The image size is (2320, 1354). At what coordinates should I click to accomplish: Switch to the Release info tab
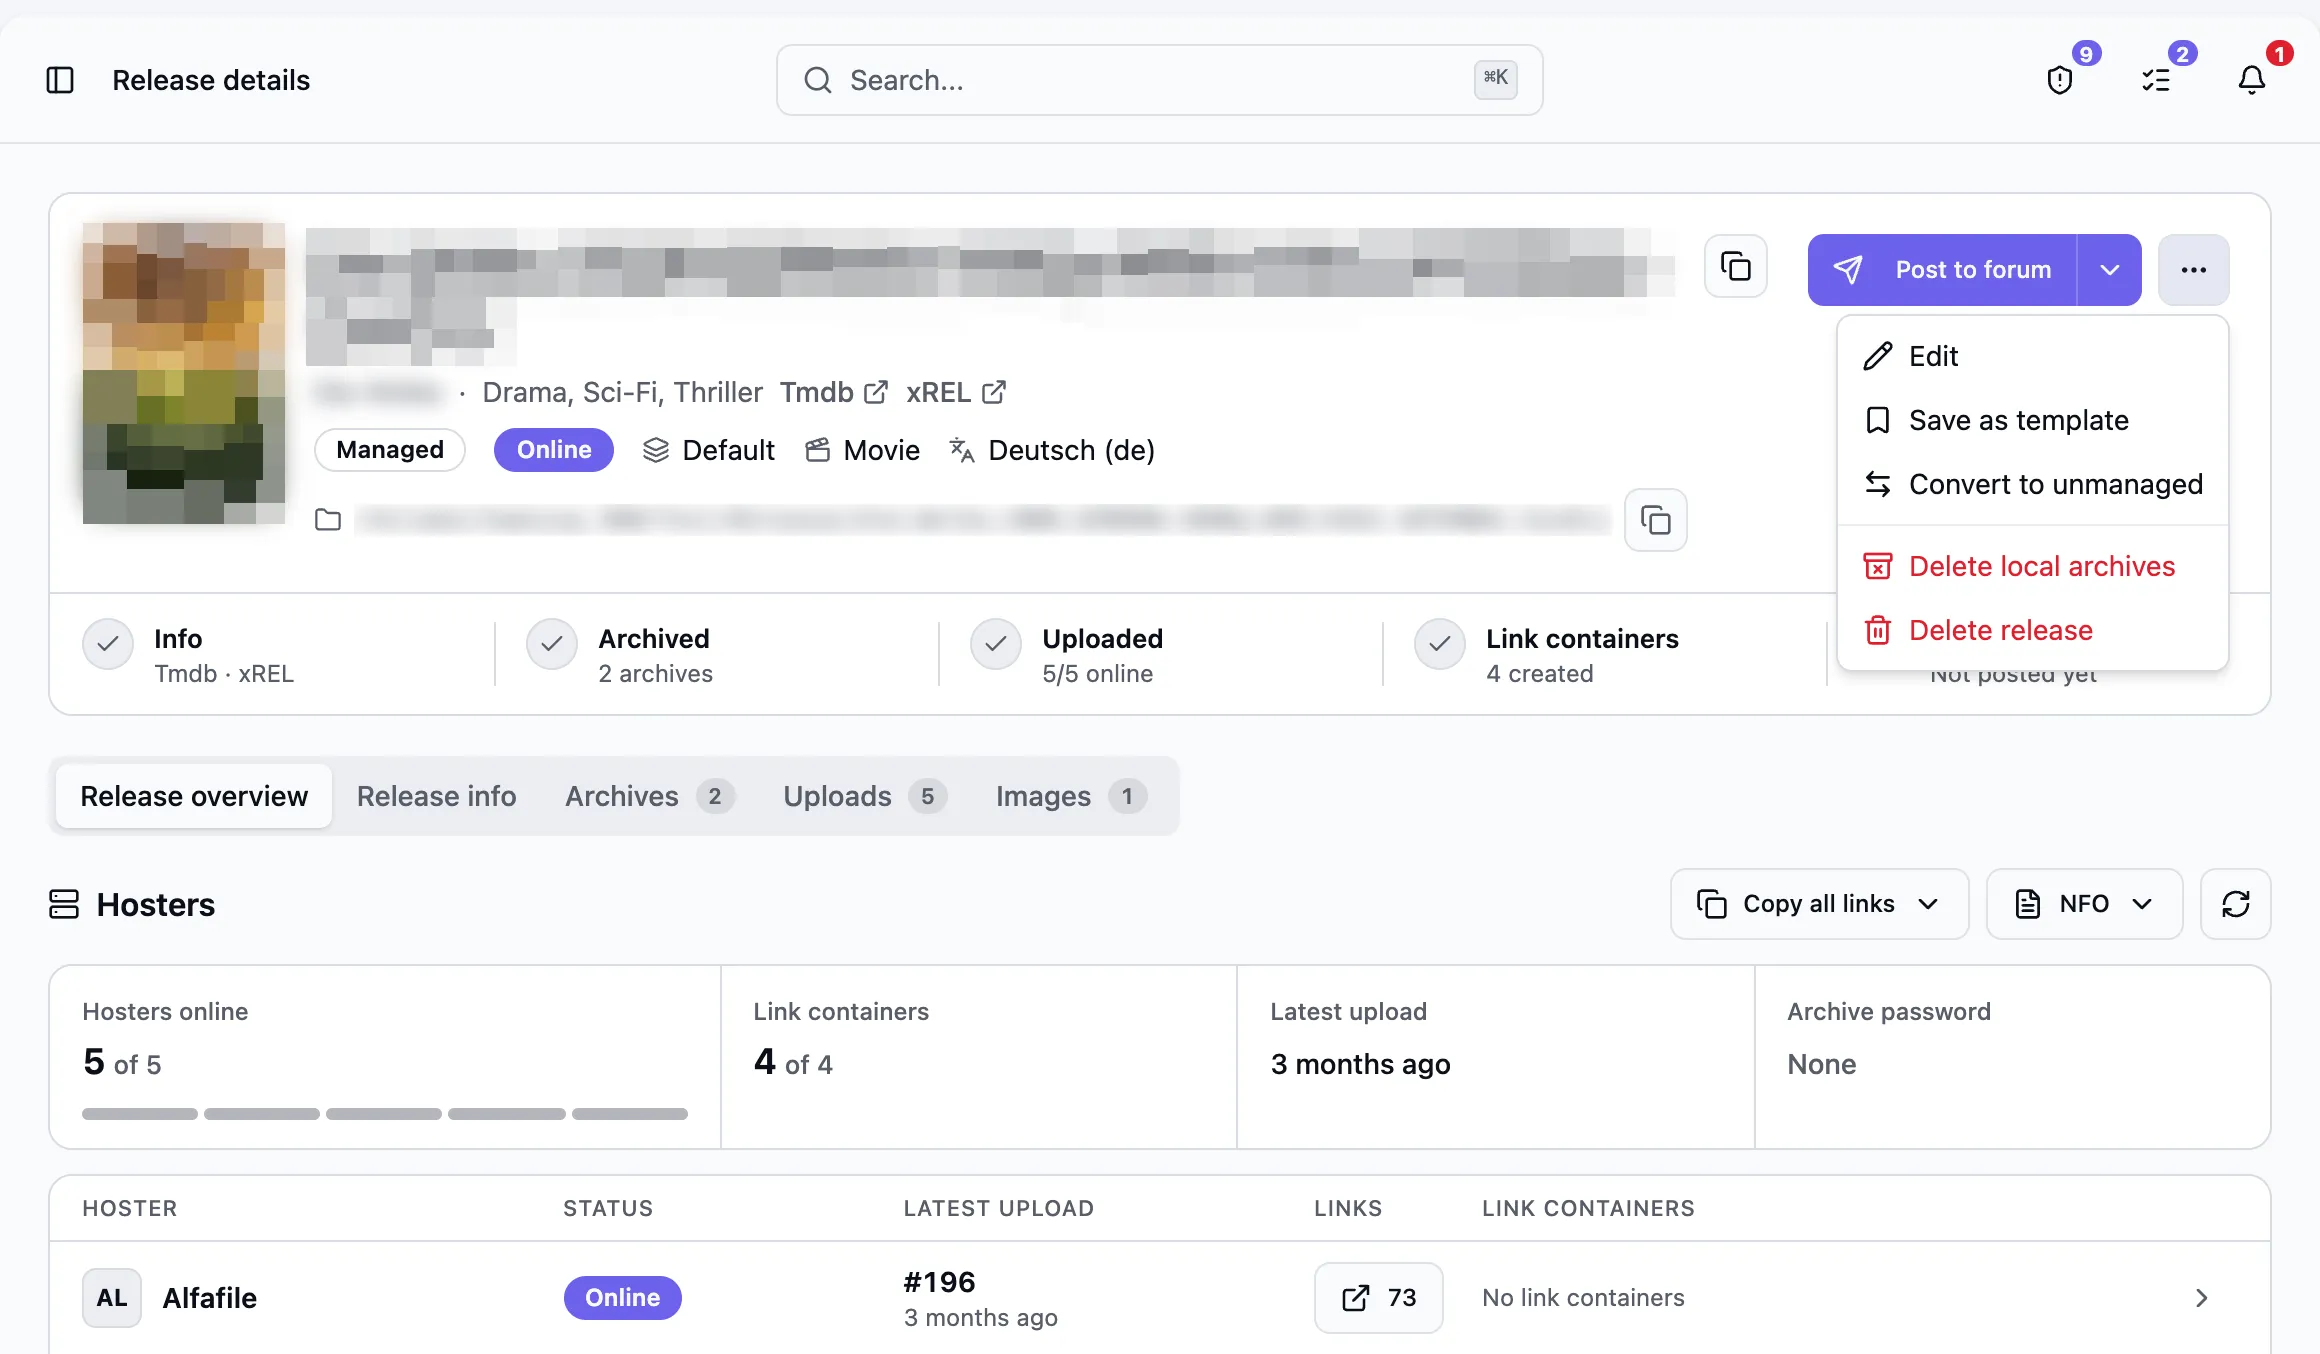(x=436, y=796)
